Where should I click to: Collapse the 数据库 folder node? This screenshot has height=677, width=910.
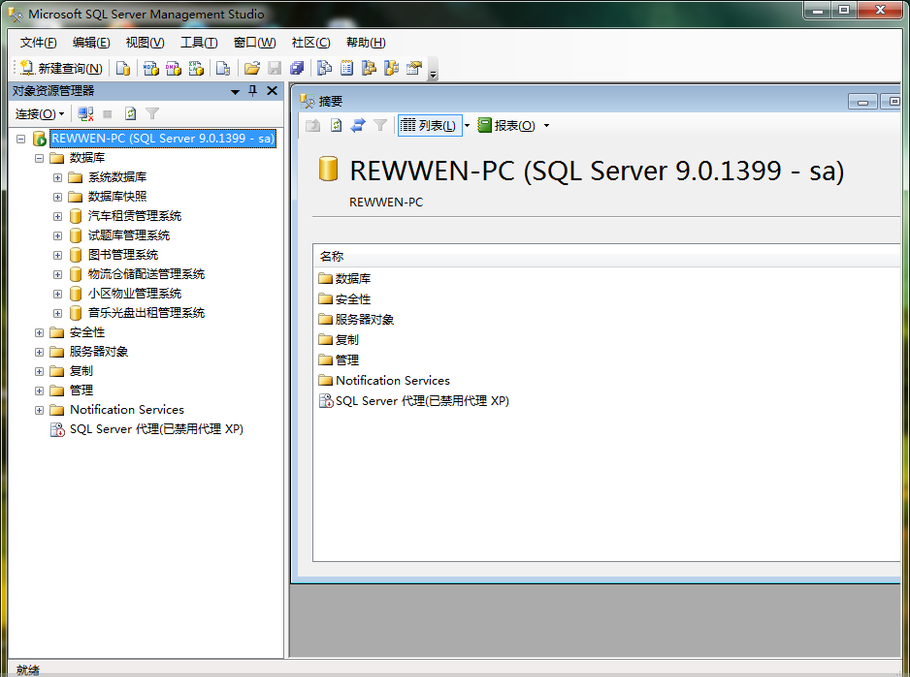click(39, 158)
